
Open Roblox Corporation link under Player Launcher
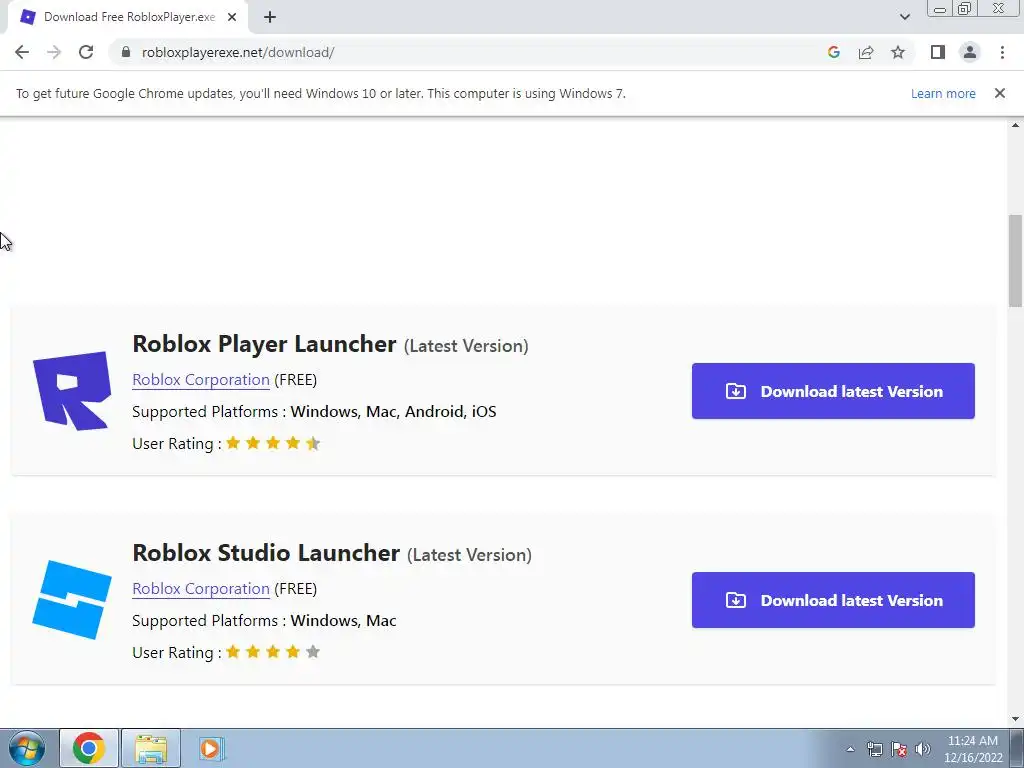pos(200,379)
